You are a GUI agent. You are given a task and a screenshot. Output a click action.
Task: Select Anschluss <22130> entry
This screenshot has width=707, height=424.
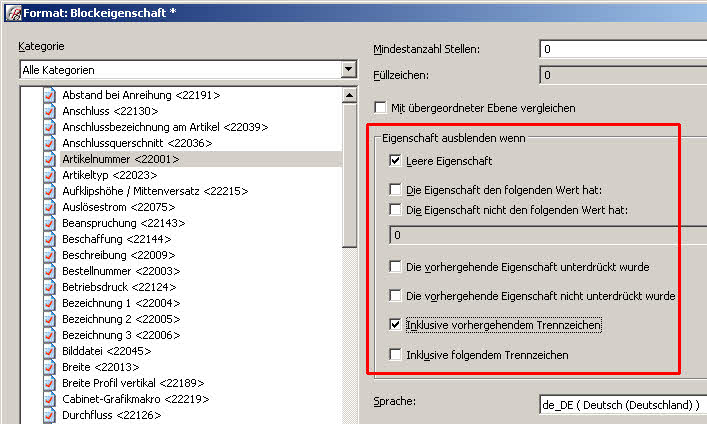pos(110,111)
